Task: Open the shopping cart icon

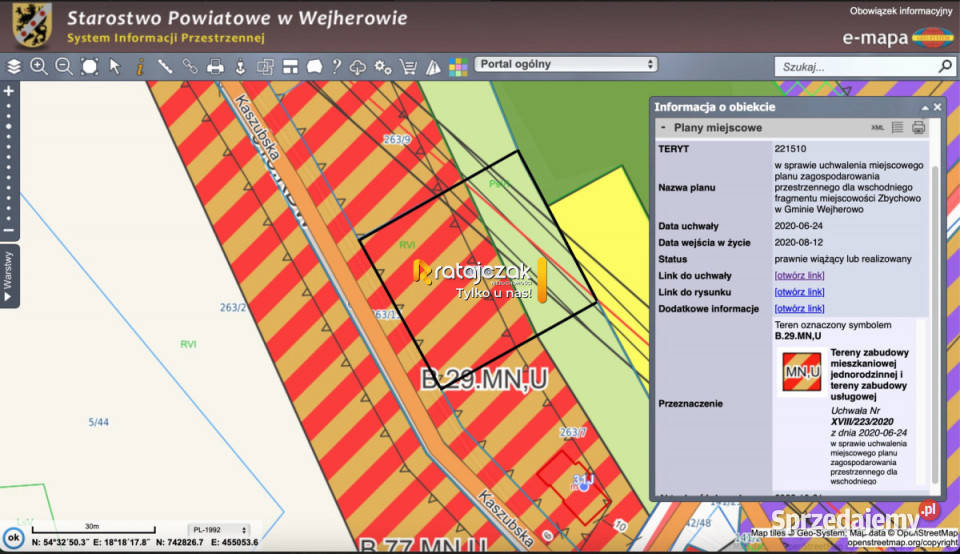Action: click(x=408, y=66)
